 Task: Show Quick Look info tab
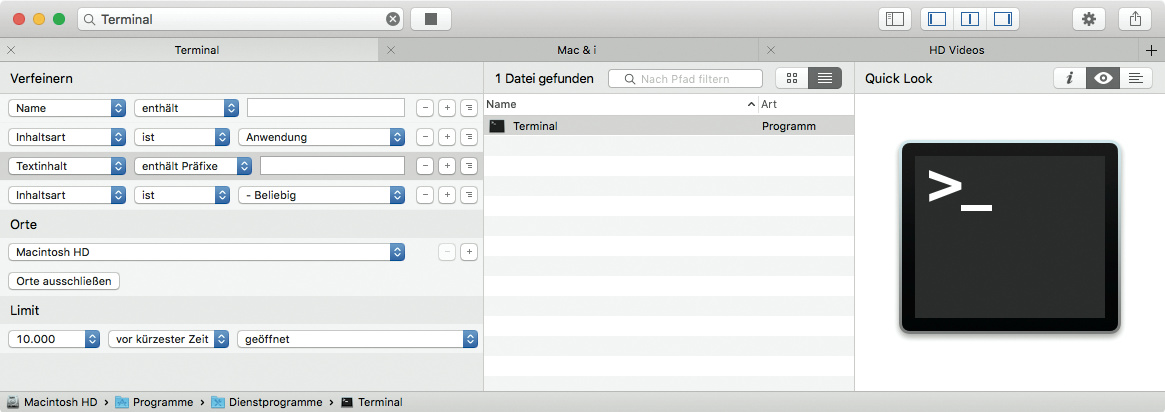[x=1069, y=78]
